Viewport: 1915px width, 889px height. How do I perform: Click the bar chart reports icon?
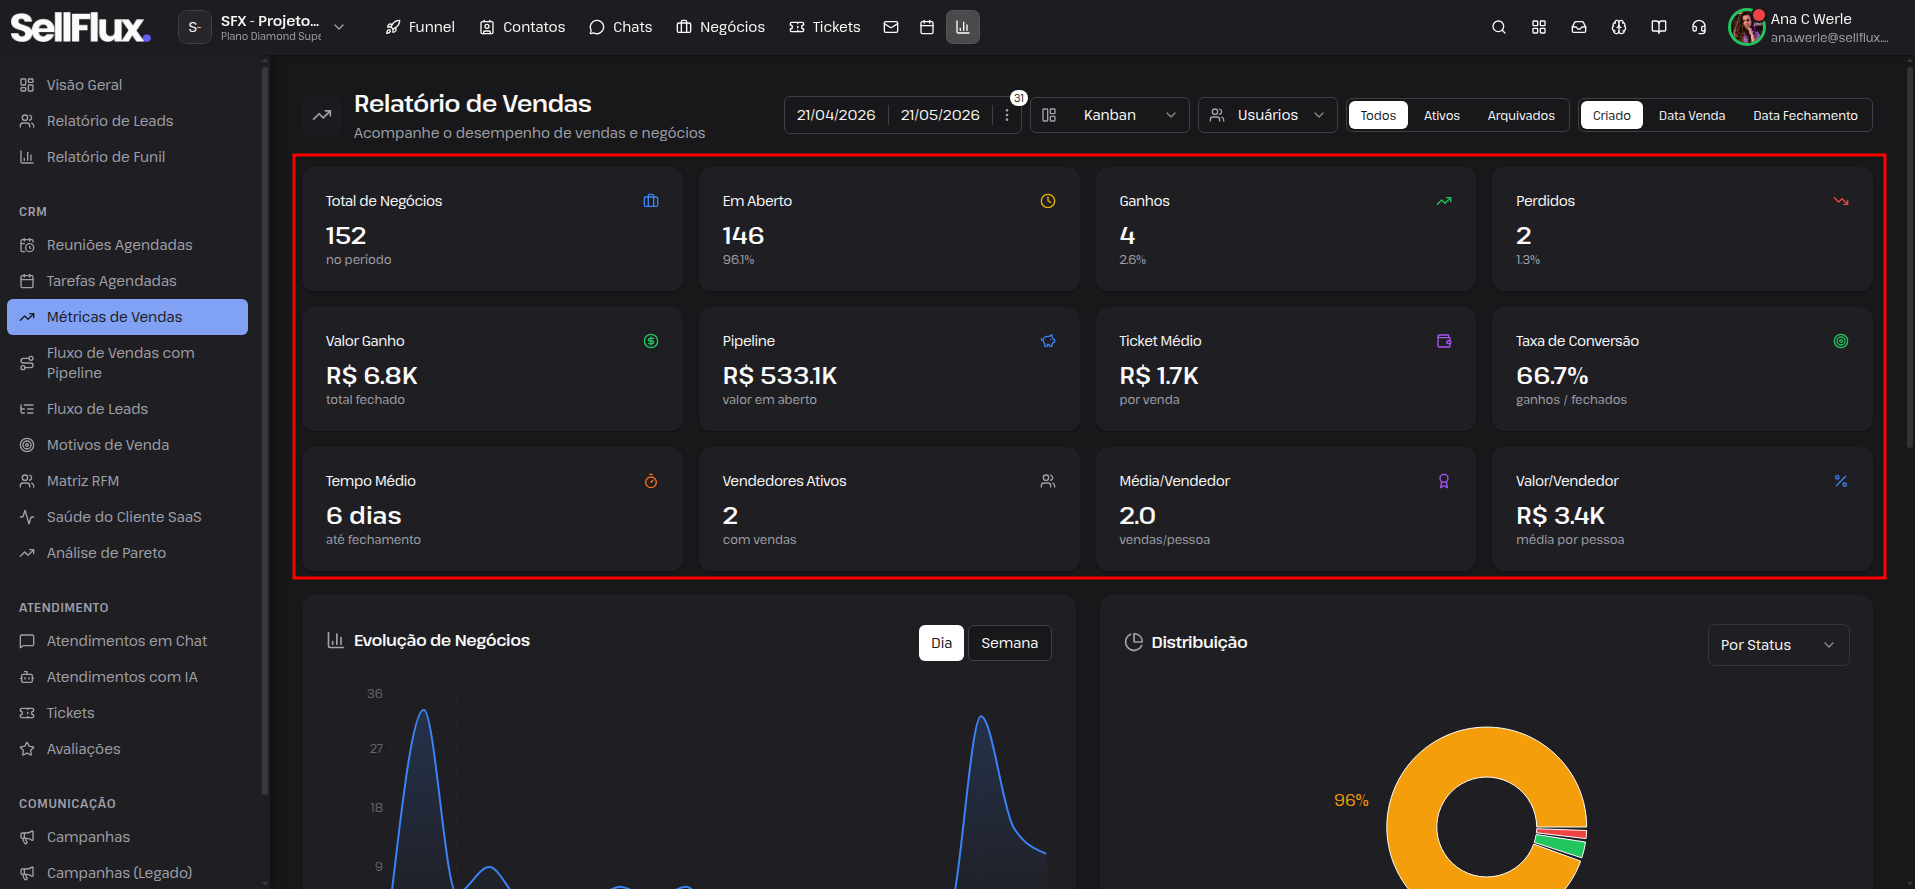click(963, 27)
